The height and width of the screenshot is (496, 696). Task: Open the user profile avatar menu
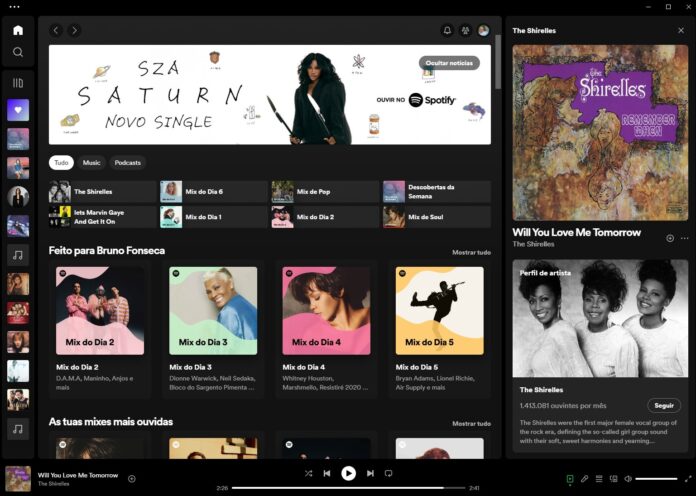pos(484,30)
